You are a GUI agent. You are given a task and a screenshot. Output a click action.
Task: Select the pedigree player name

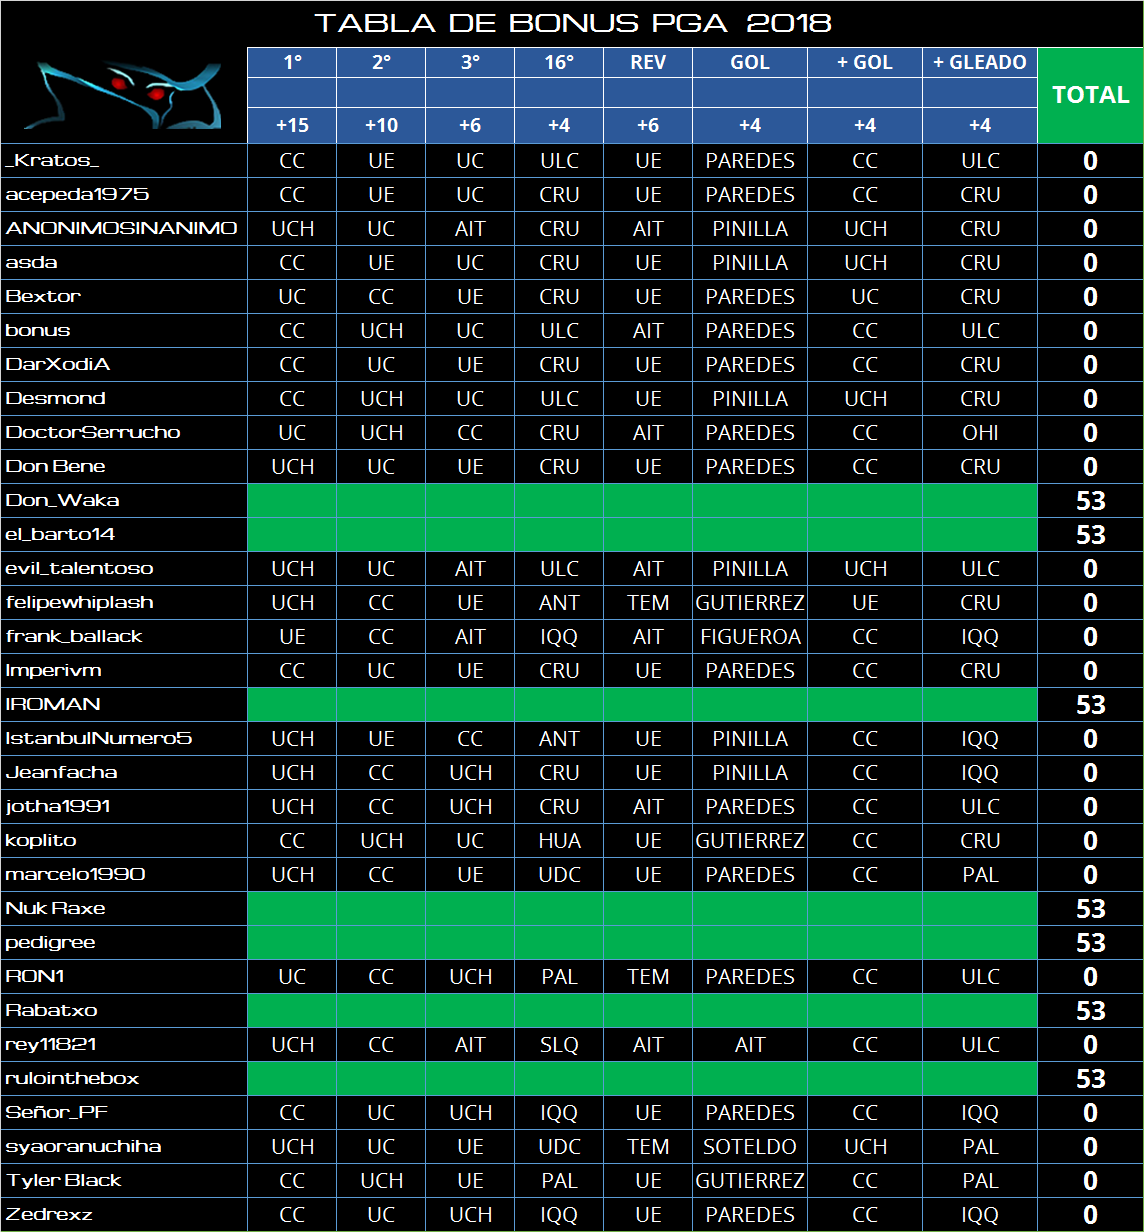[x=51, y=943]
